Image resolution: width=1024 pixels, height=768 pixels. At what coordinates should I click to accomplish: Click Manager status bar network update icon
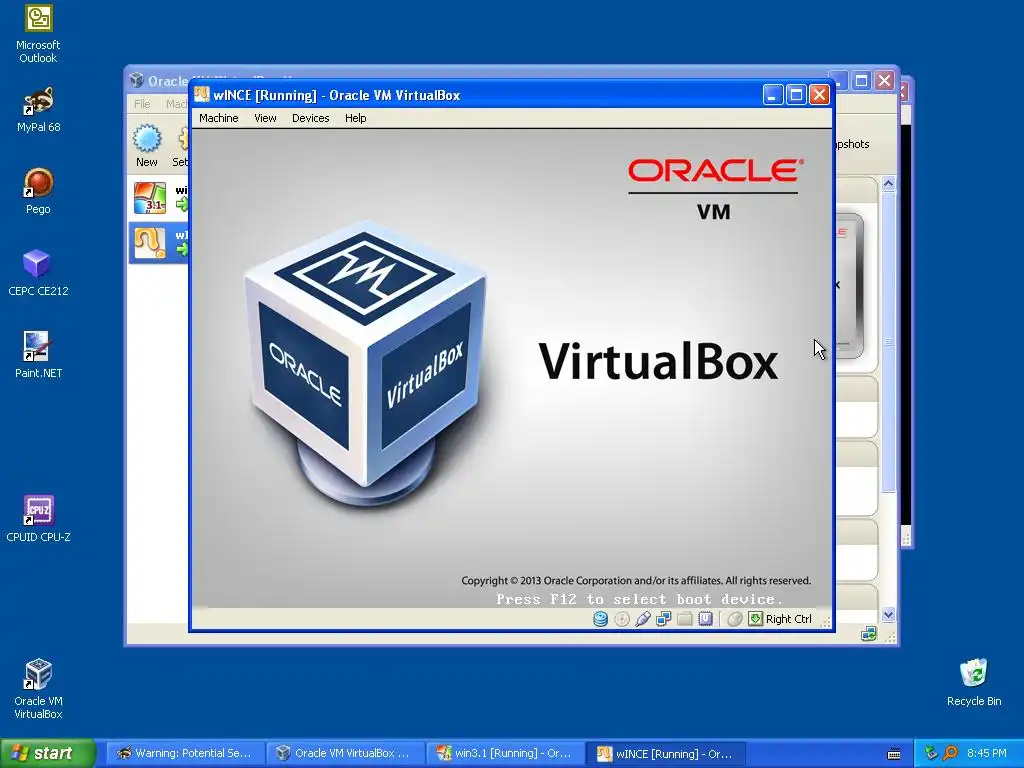[x=869, y=633]
